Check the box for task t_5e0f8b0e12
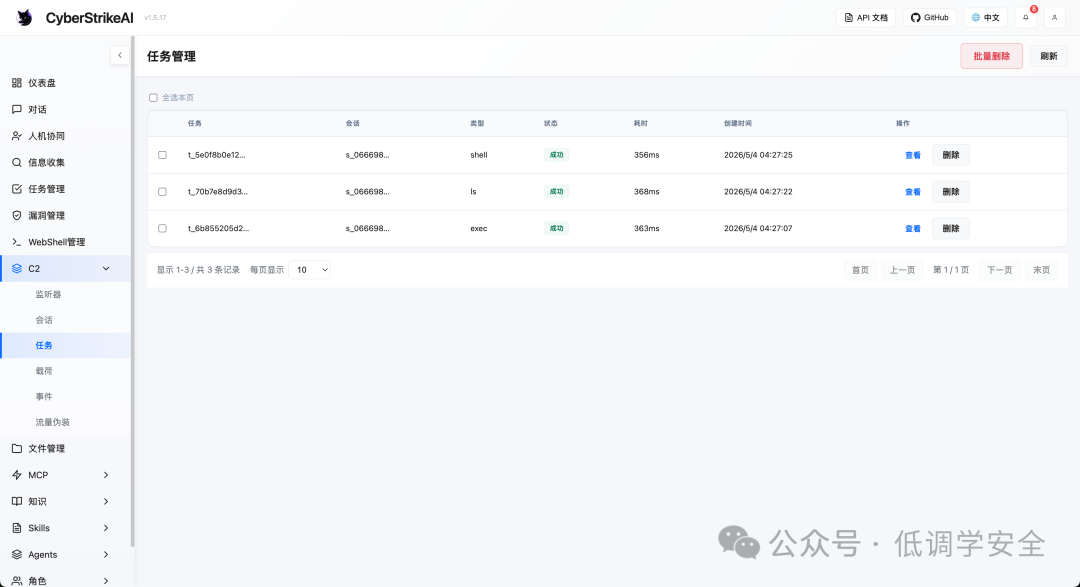 pyautogui.click(x=163, y=155)
